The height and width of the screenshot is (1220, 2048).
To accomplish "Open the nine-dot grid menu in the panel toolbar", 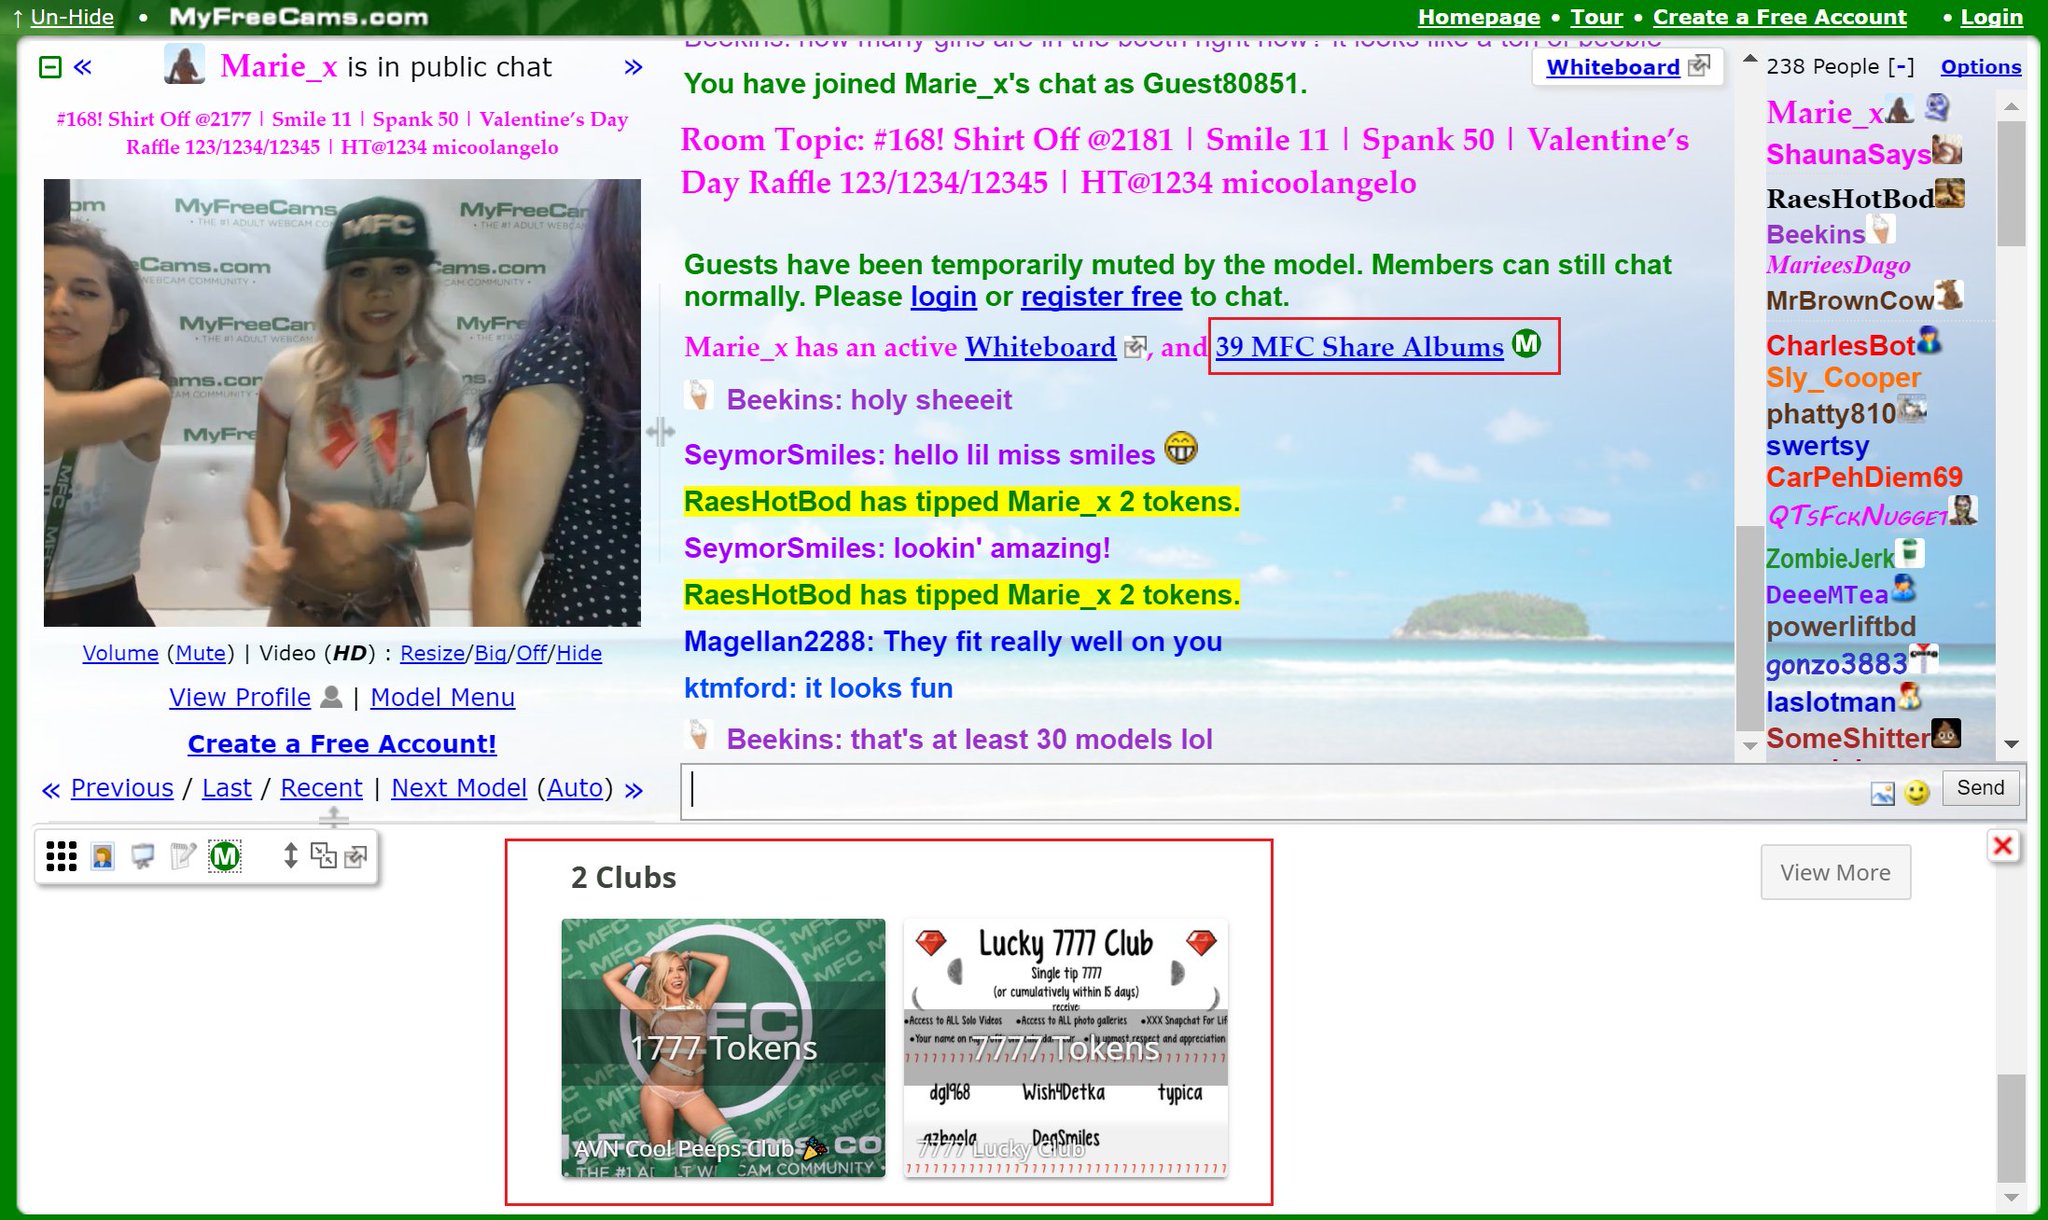I will pos(61,856).
